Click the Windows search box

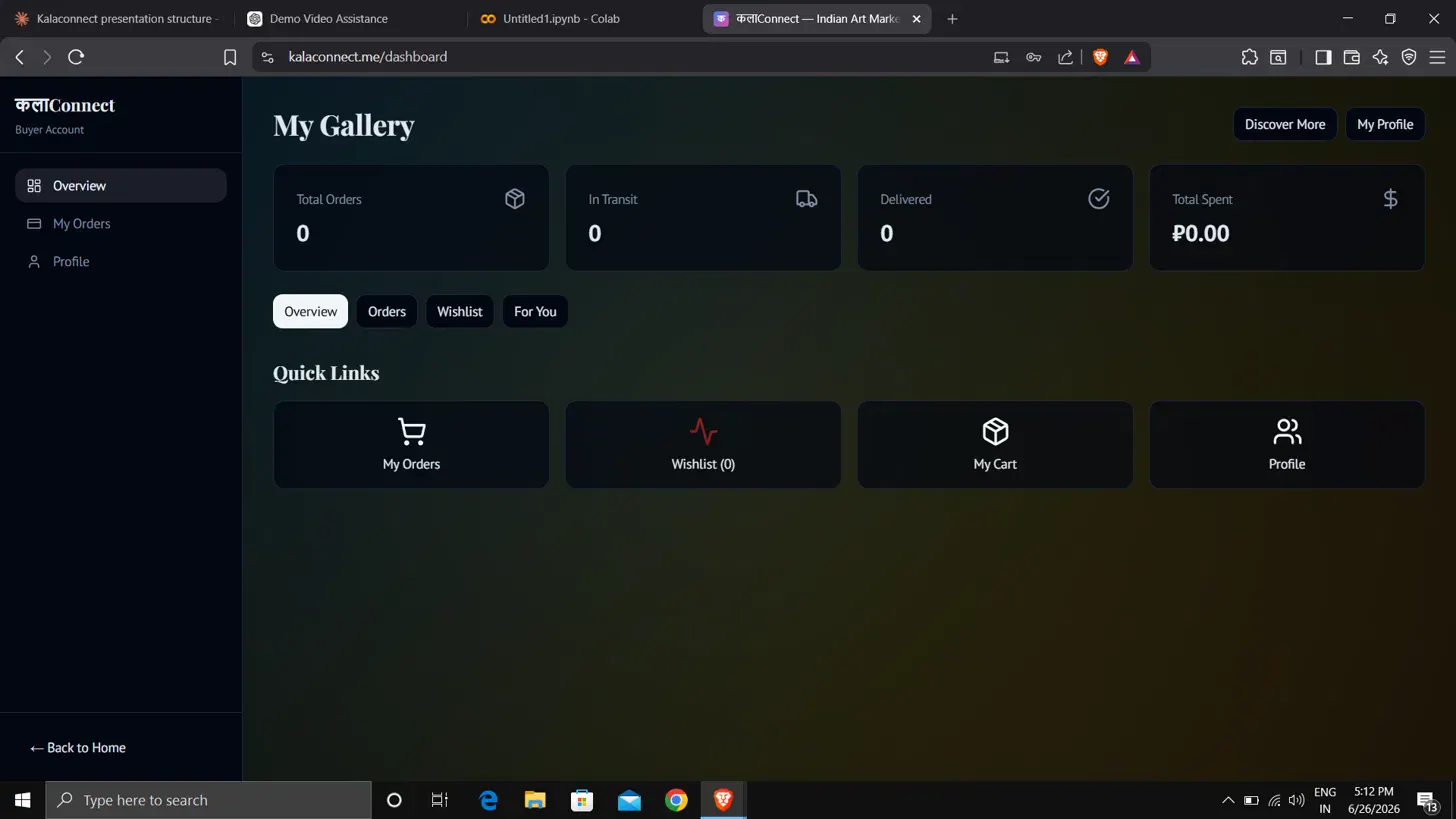[210, 800]
